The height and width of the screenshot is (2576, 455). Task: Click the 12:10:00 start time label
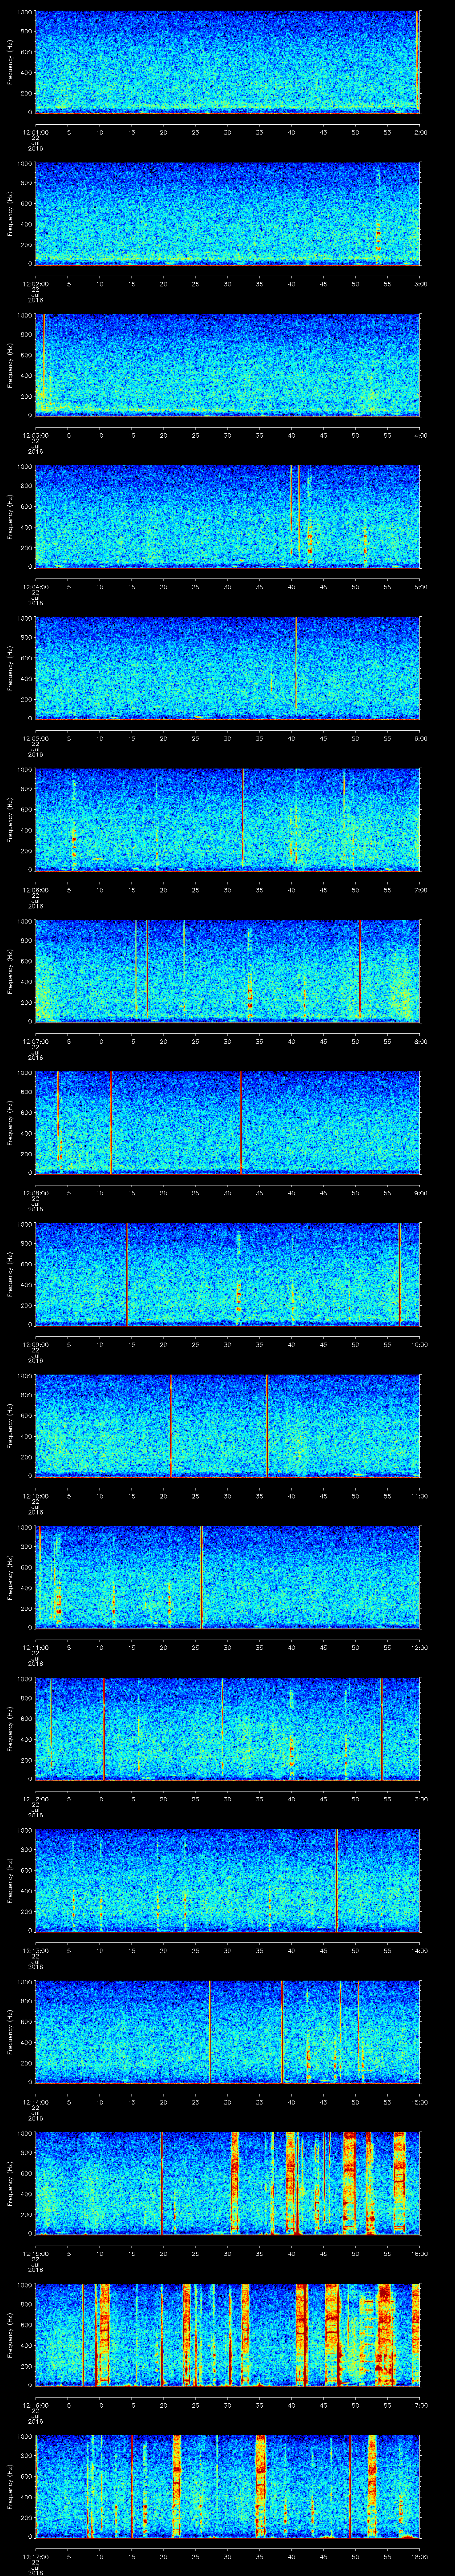(35, 1496)
